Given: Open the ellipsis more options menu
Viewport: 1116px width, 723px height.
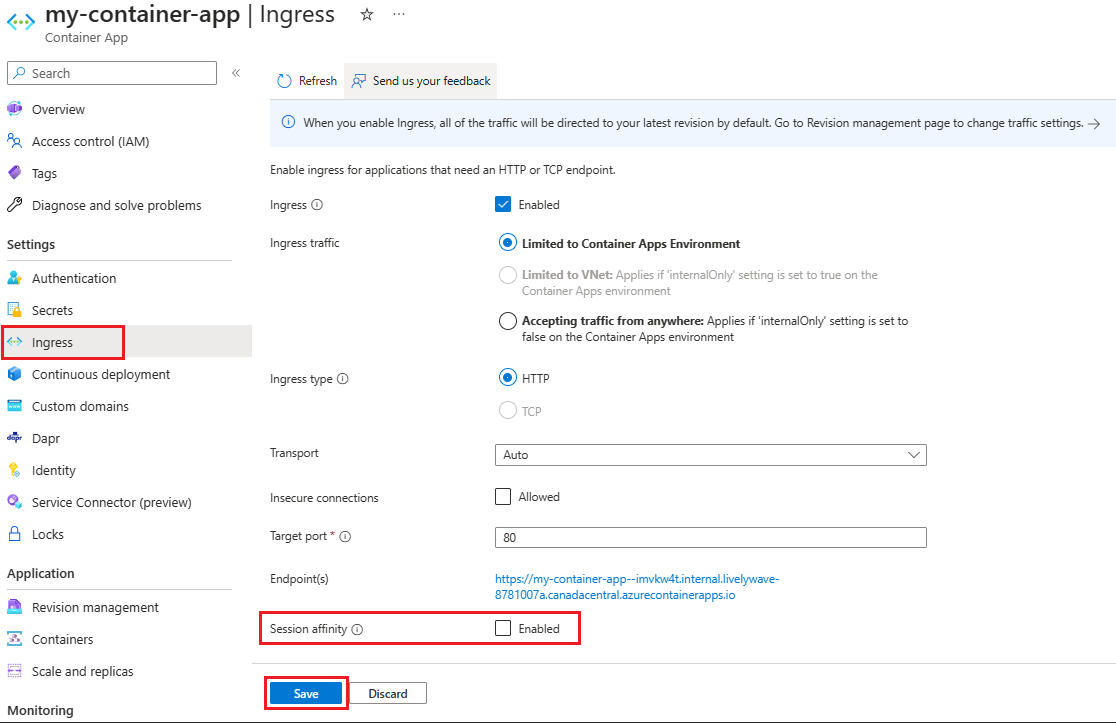Looking at the screenshot, I should [x=399, y=14].
